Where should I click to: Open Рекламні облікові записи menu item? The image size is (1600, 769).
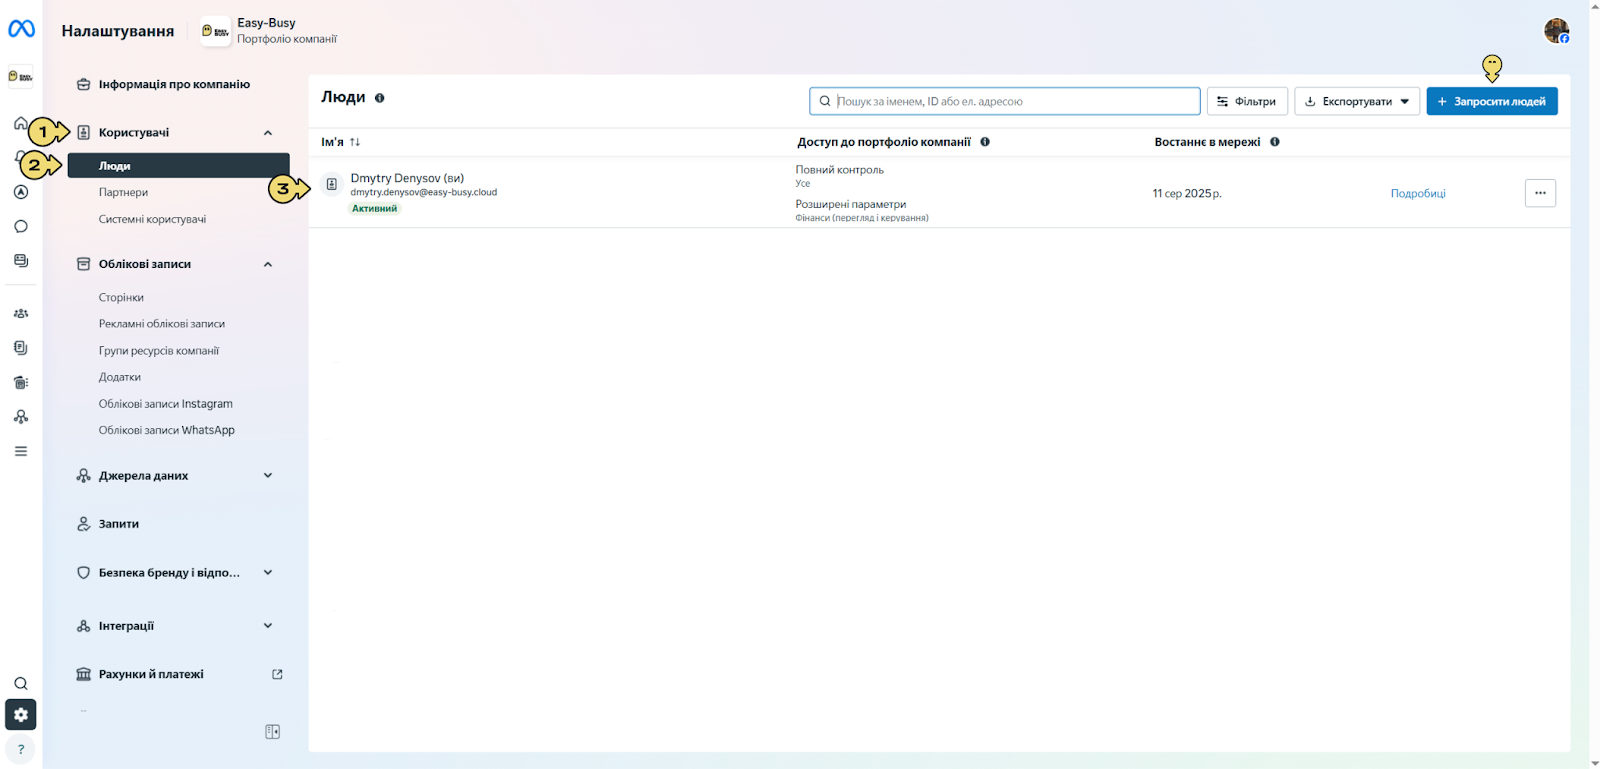[162, 324]
